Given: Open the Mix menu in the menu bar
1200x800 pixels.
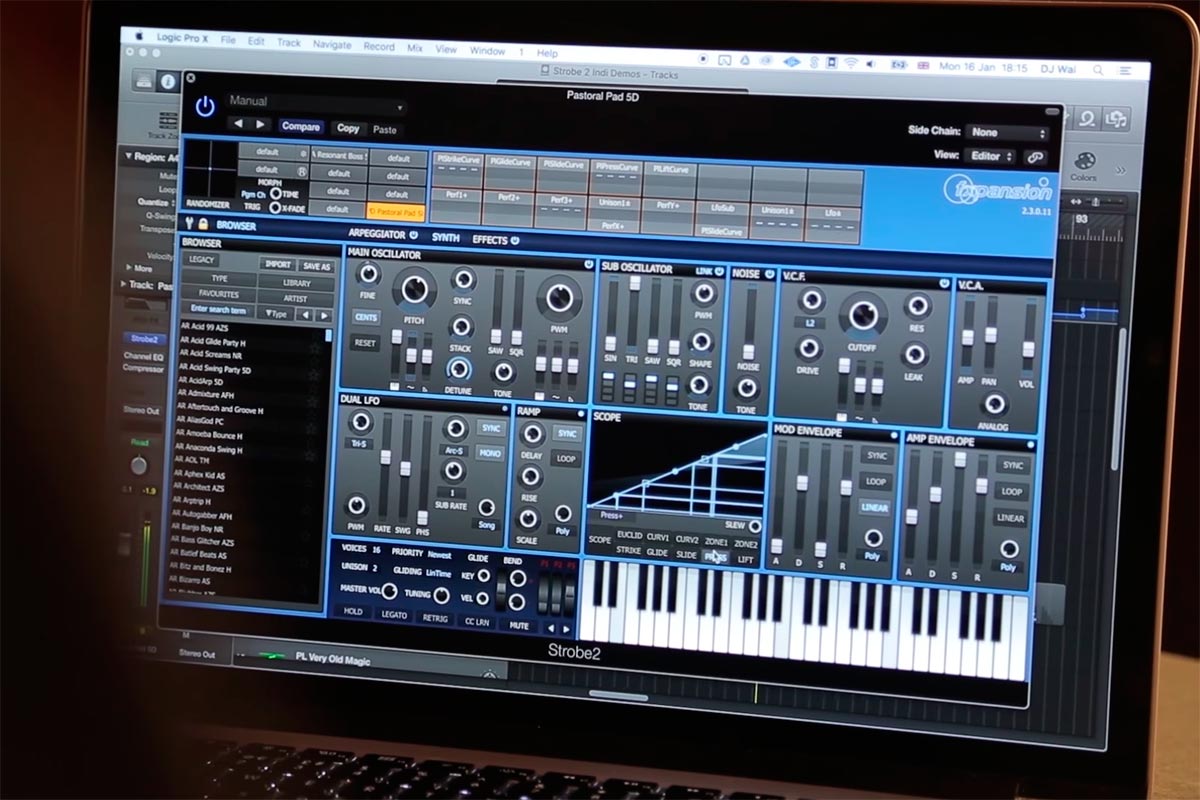Looking at the screenshot, I should coord(415,47).
